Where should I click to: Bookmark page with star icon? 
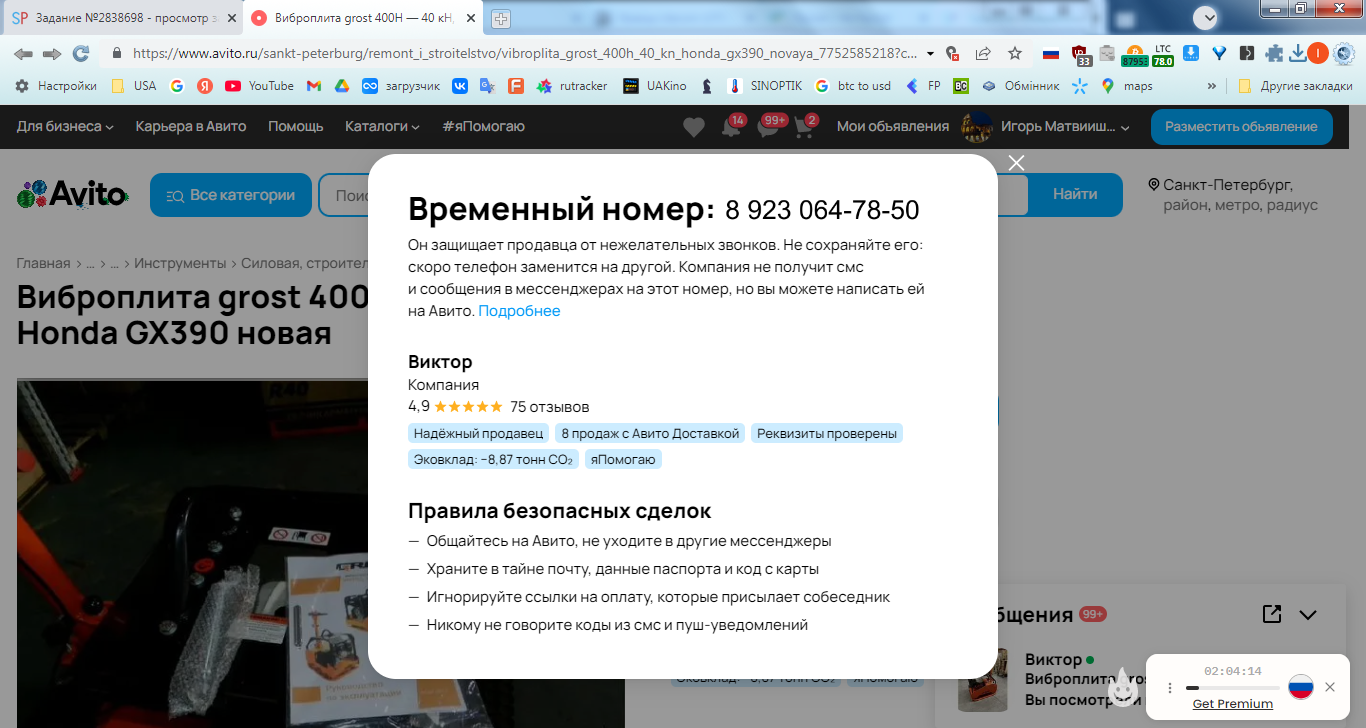(1015, 53)
